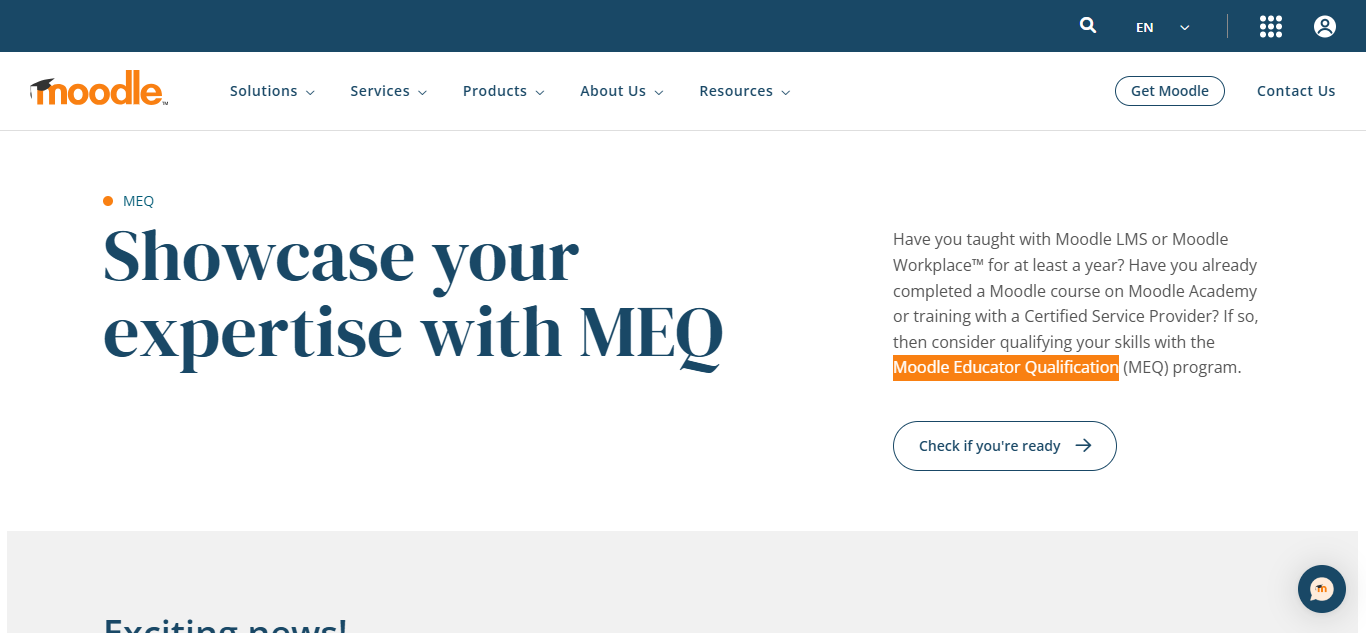Click the Products menu item
Image resolution: width=1366 pixels, height=633 pixels.
(495, 91)
